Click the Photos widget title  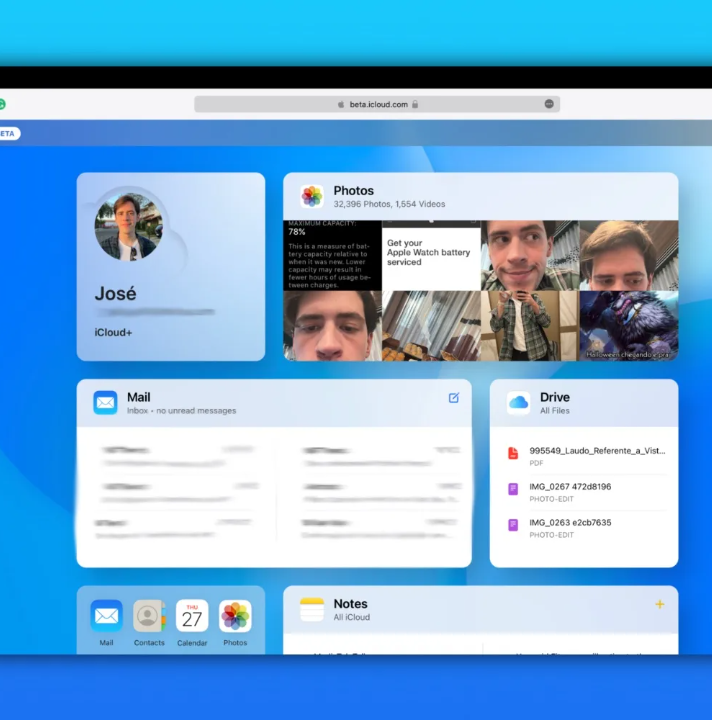(x=353, y=191)
